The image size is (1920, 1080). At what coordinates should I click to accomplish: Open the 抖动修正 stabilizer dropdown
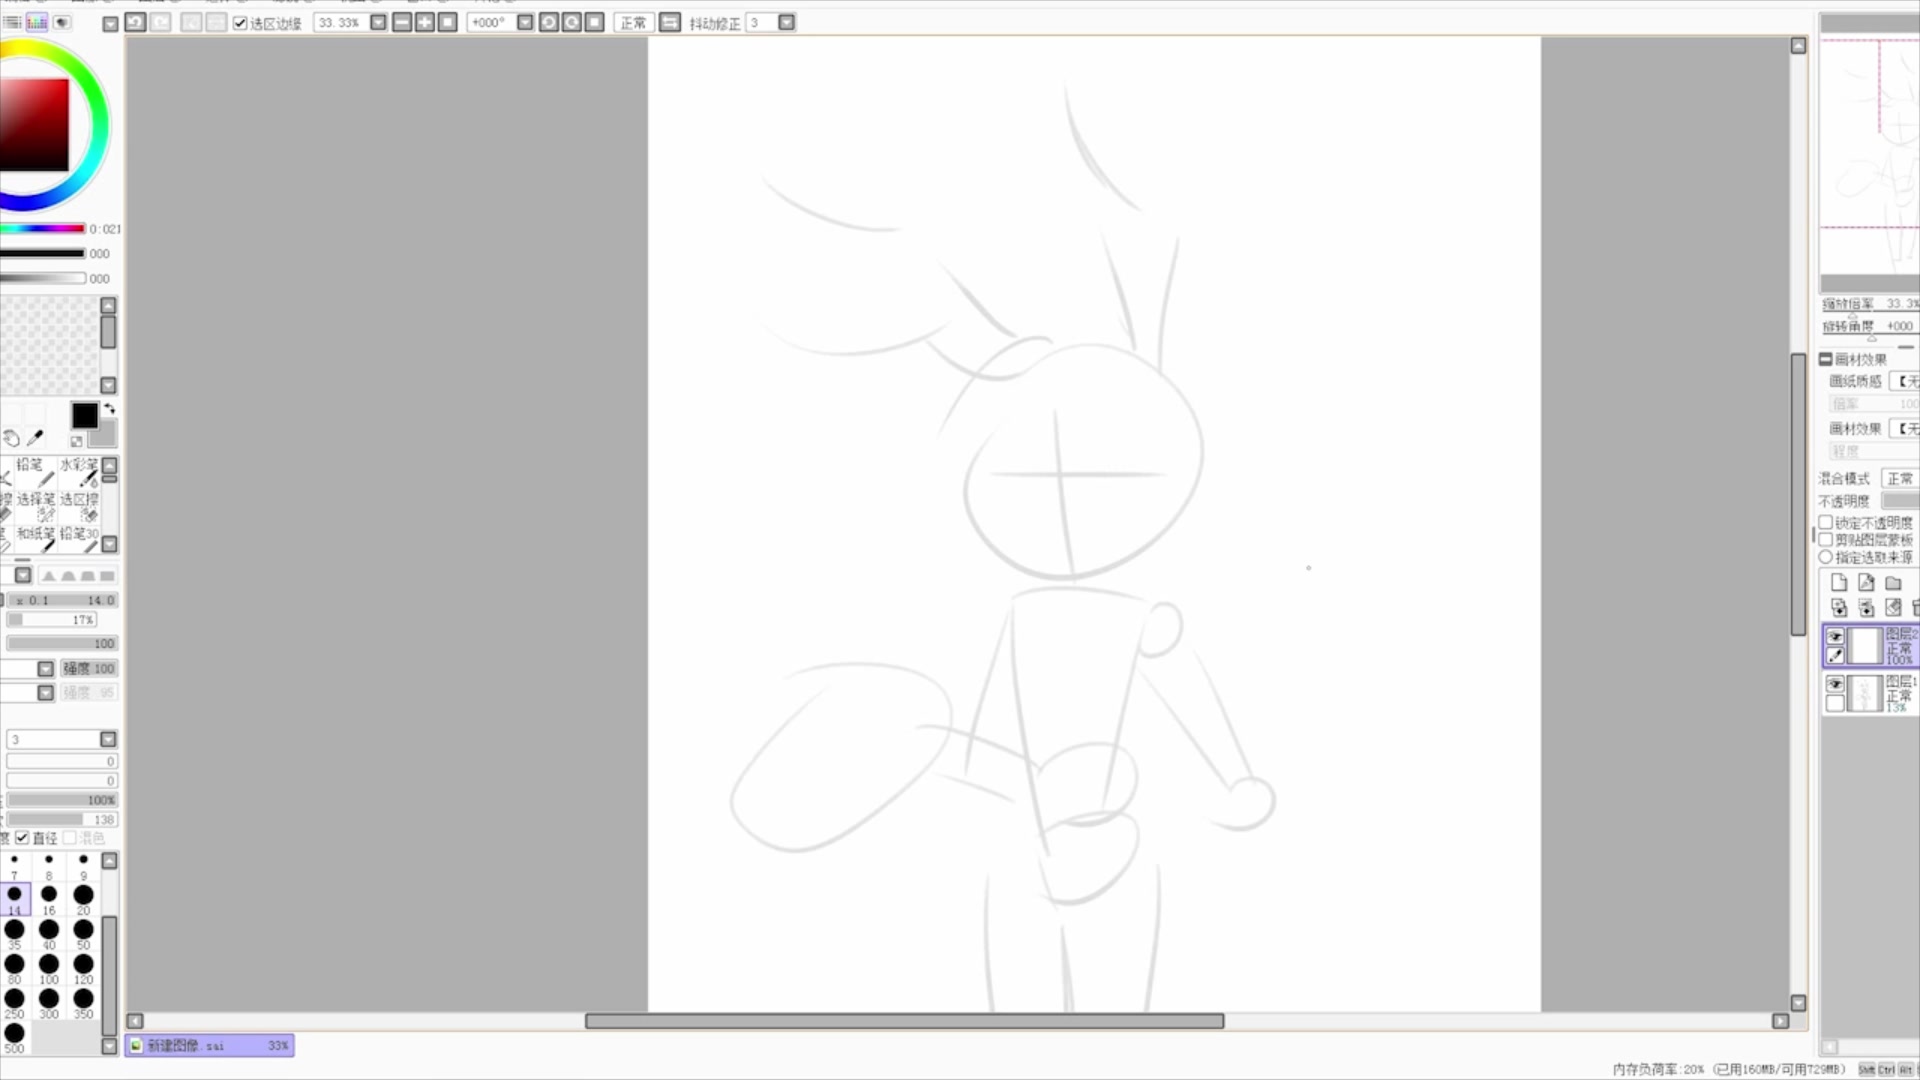coord(787,22)
